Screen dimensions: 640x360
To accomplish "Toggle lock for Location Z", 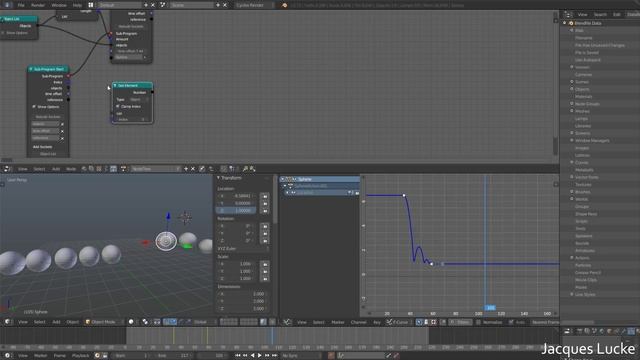I will coord(264,211).
